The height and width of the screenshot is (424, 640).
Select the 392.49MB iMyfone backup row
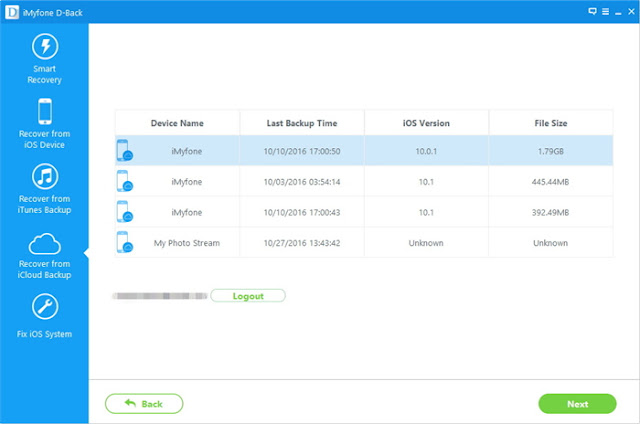(364, 212)
